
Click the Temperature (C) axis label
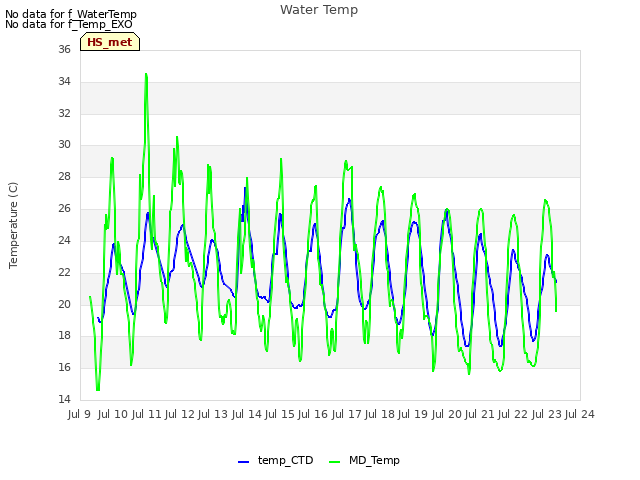pyautogui.click(x=13, y=225)
